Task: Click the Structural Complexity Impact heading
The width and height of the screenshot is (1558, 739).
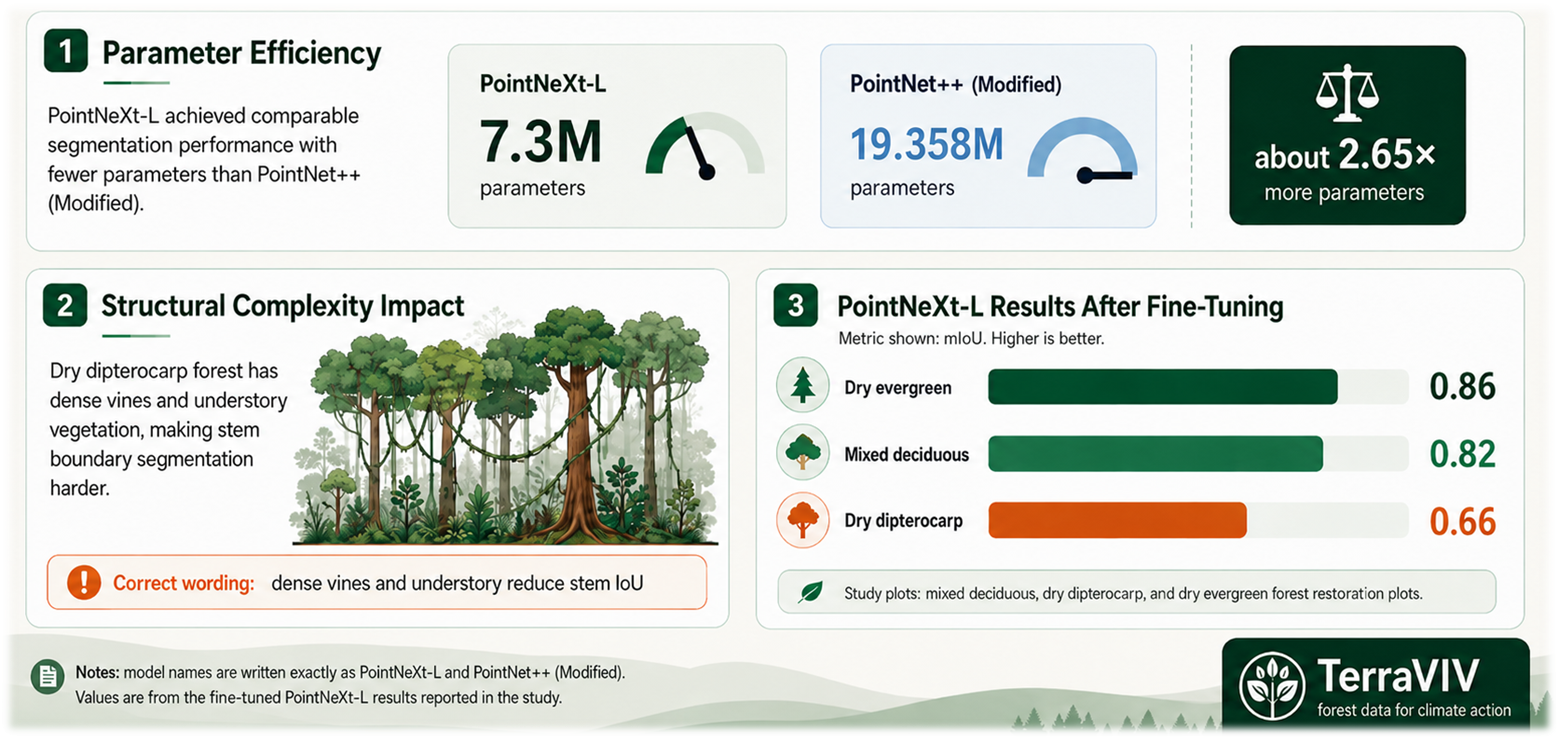Action: point(283,305)
